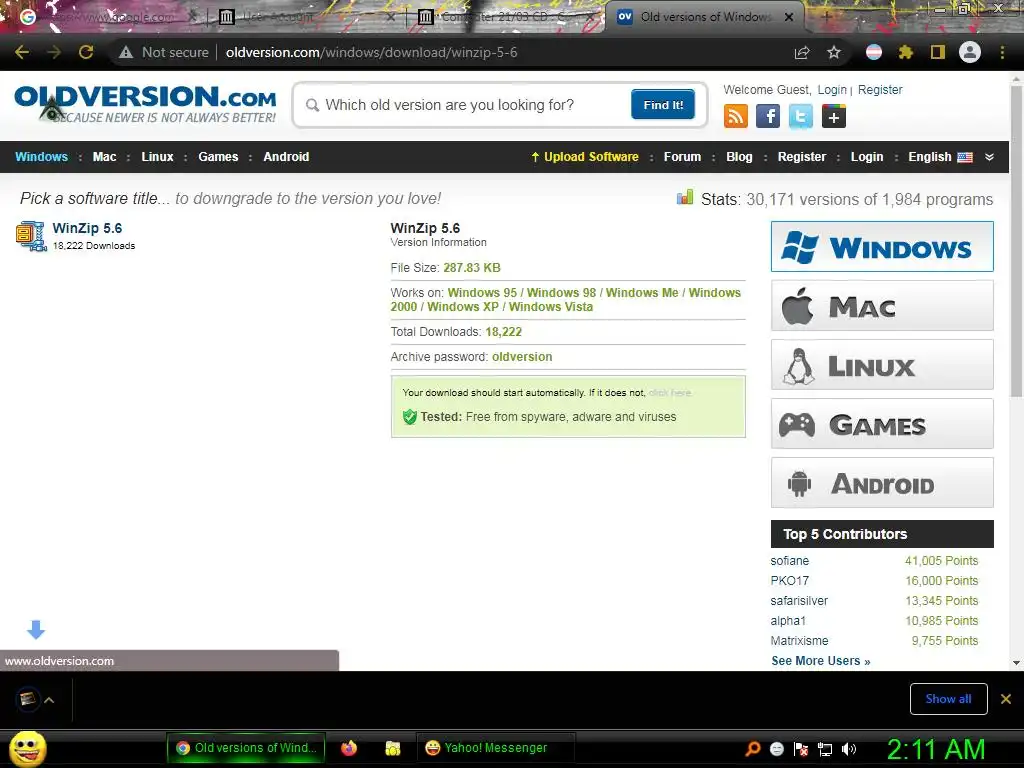Open the OldVersion Facebook page icon
The image size is (1024, 768).
(x=768, y=117)
